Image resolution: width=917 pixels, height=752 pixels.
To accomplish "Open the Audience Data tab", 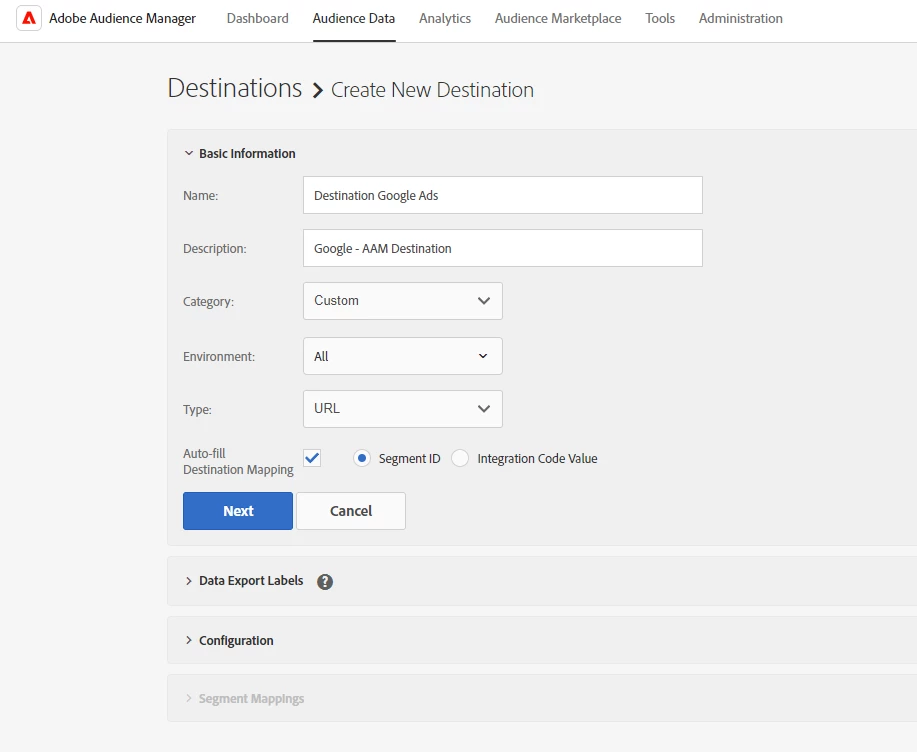I will (354, 18).
